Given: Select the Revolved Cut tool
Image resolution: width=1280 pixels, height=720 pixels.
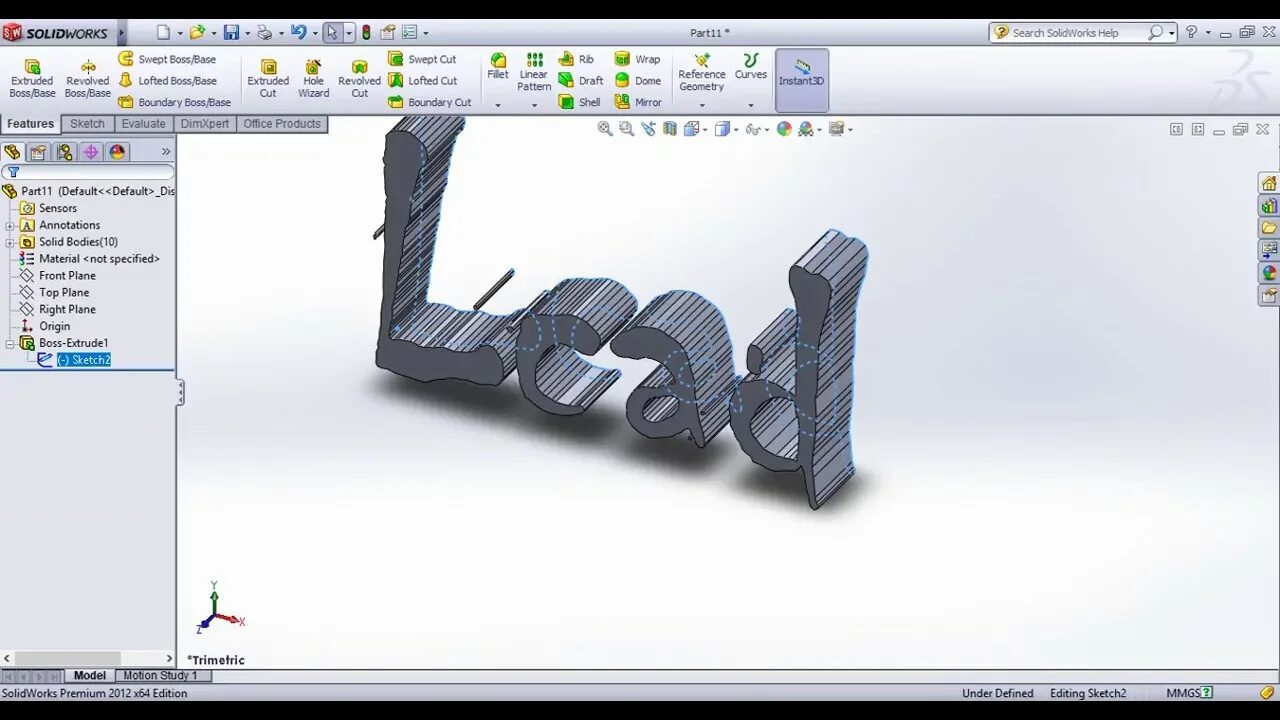Looking at the screenshot, I should click(359, 77).
